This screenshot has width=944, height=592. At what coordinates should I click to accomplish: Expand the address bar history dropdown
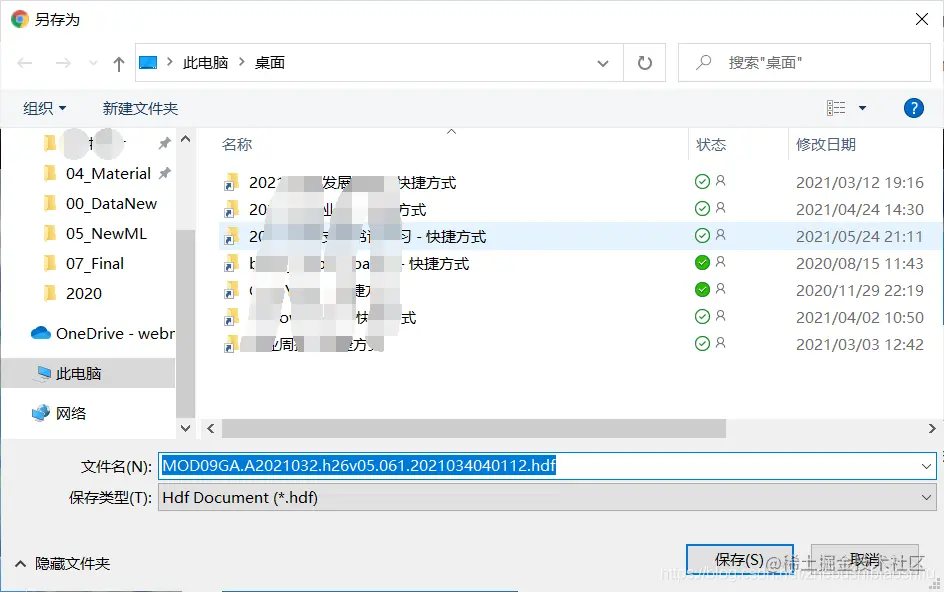(x=603, y=63)
